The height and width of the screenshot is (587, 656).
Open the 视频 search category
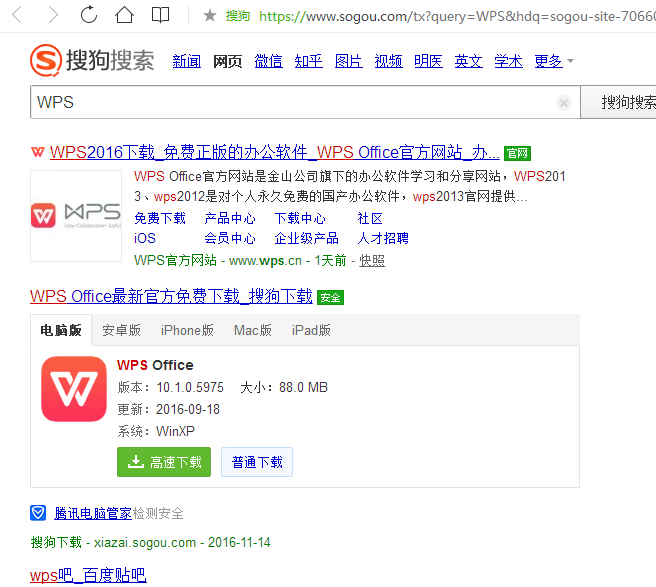pyautogui.click(x=388, y=61)
